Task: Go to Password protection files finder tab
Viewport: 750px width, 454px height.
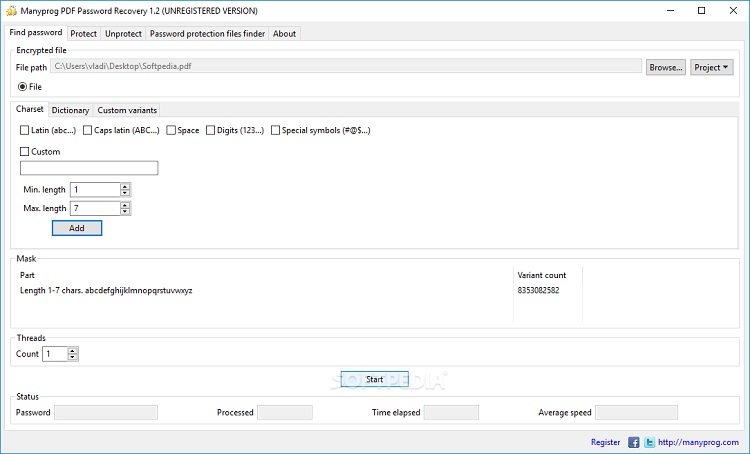Action: click(x=208, y=33)
